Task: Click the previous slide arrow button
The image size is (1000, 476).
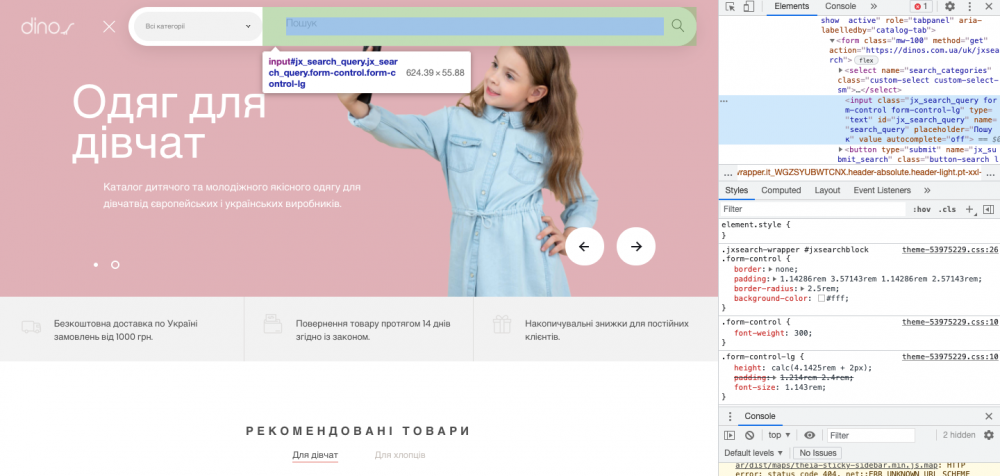Action: tap(584, 246)
